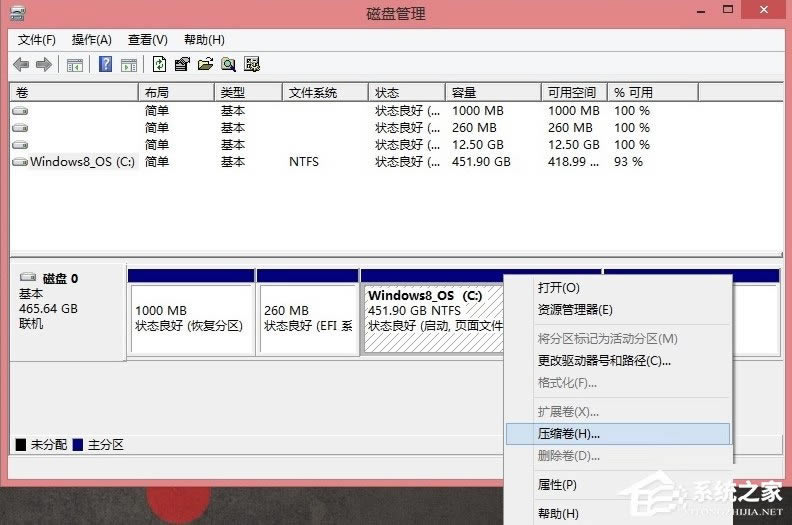Click the Back arrow toolbar icon

tap(21, 65)
